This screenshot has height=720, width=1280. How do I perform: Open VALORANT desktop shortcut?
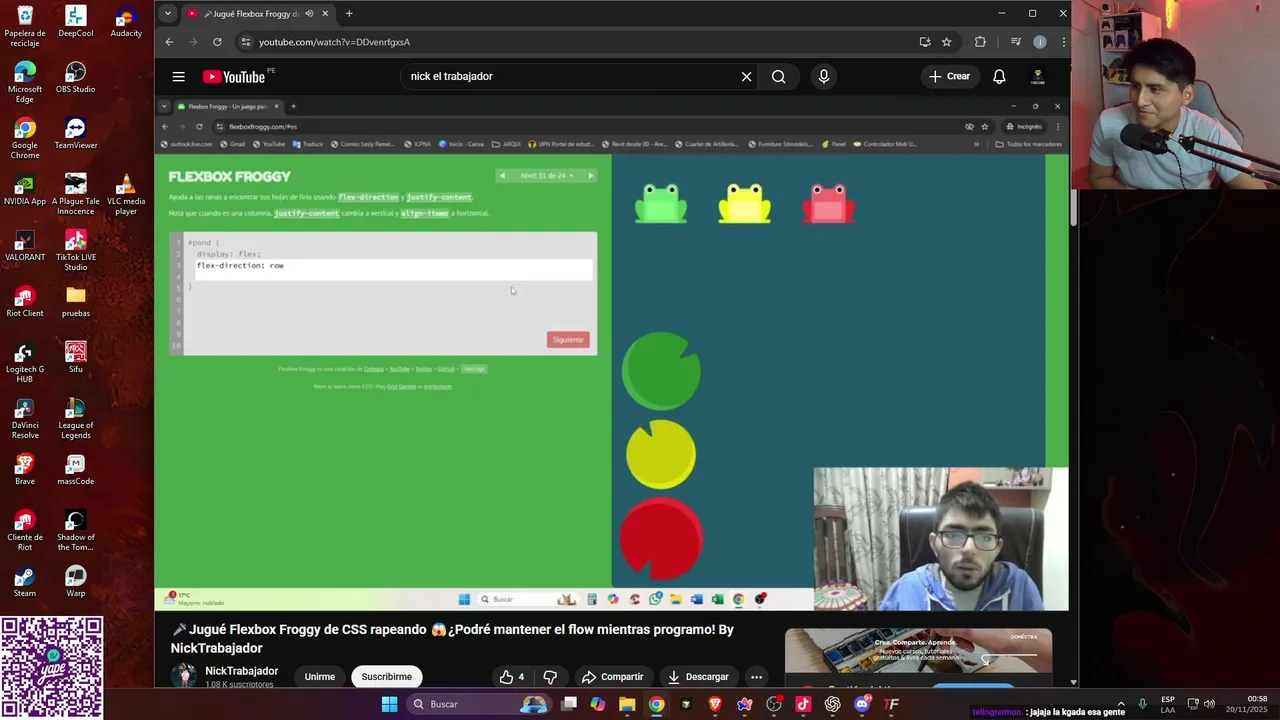tap(25, 246)
